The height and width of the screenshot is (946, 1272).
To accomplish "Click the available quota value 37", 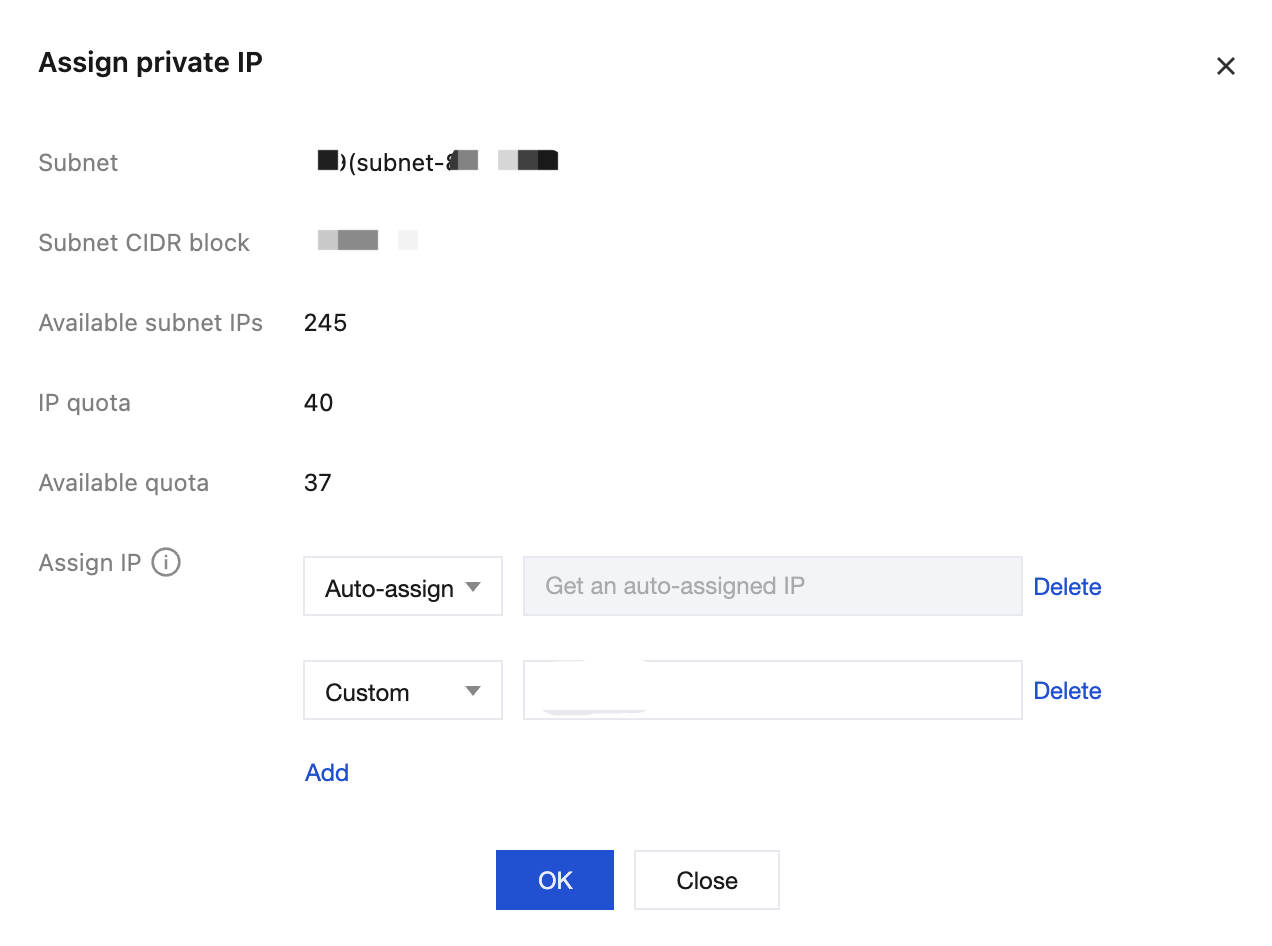I will click(318, 483).
